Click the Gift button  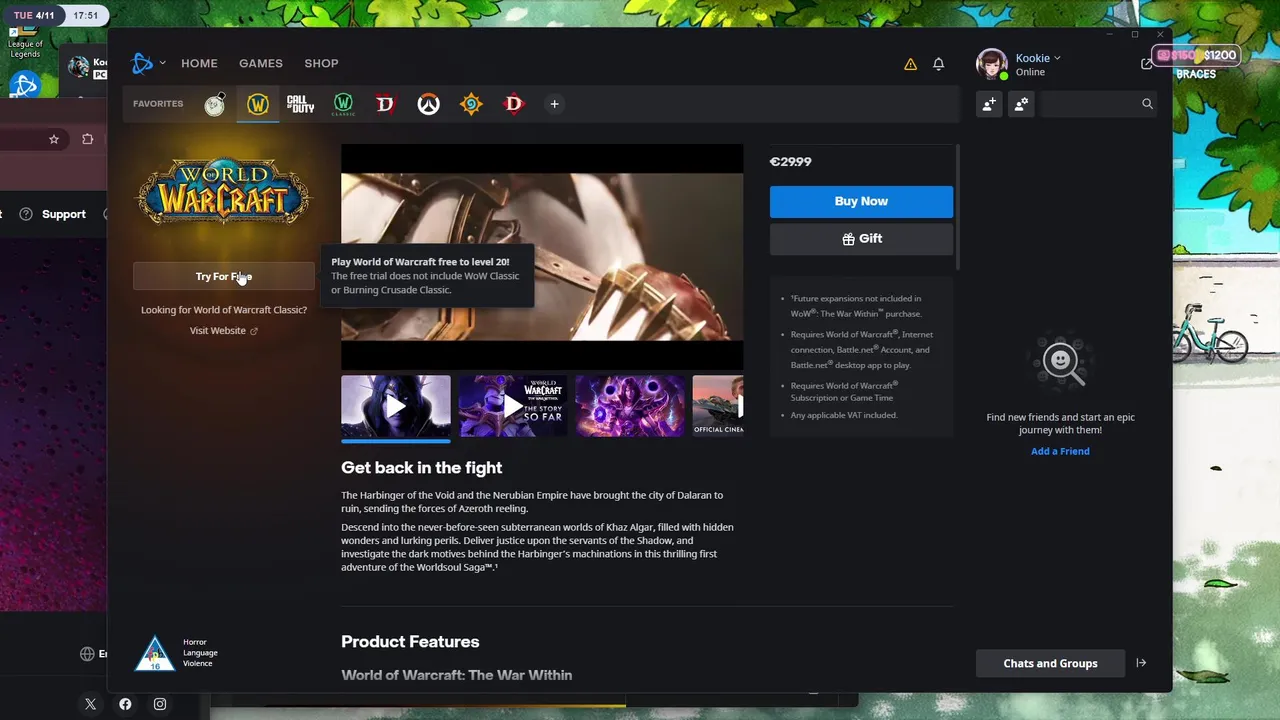pyautogui.click(x=861, y=239)
